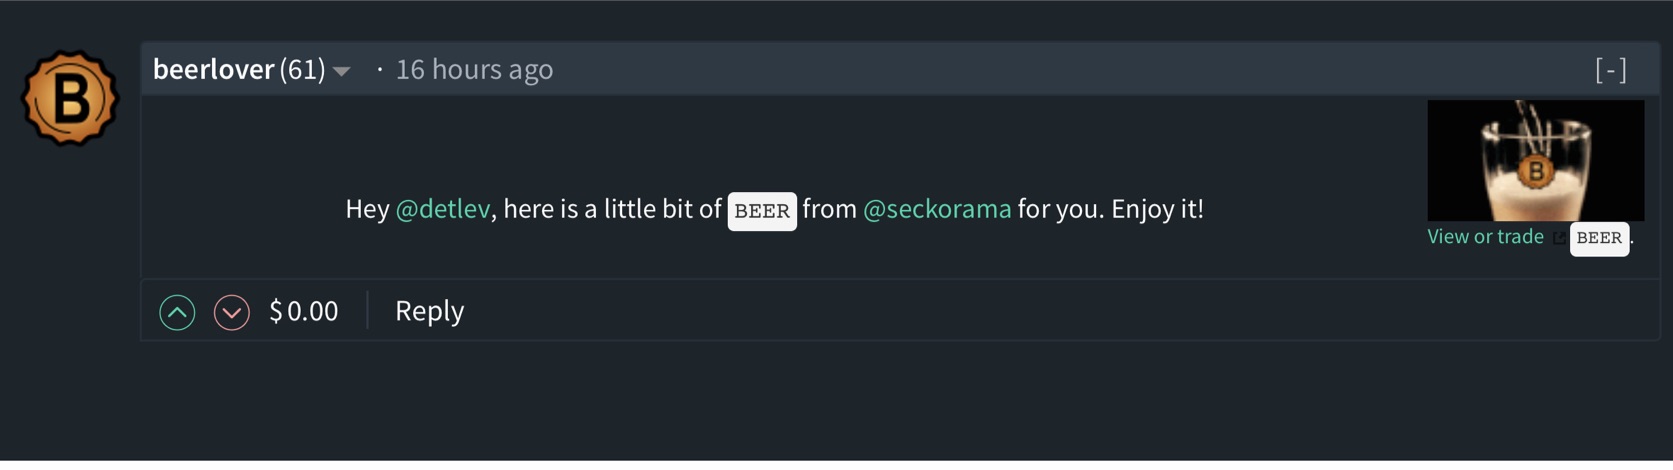Click Reply under the comment
Screen dimensions: 1673x470
(429, 311)
